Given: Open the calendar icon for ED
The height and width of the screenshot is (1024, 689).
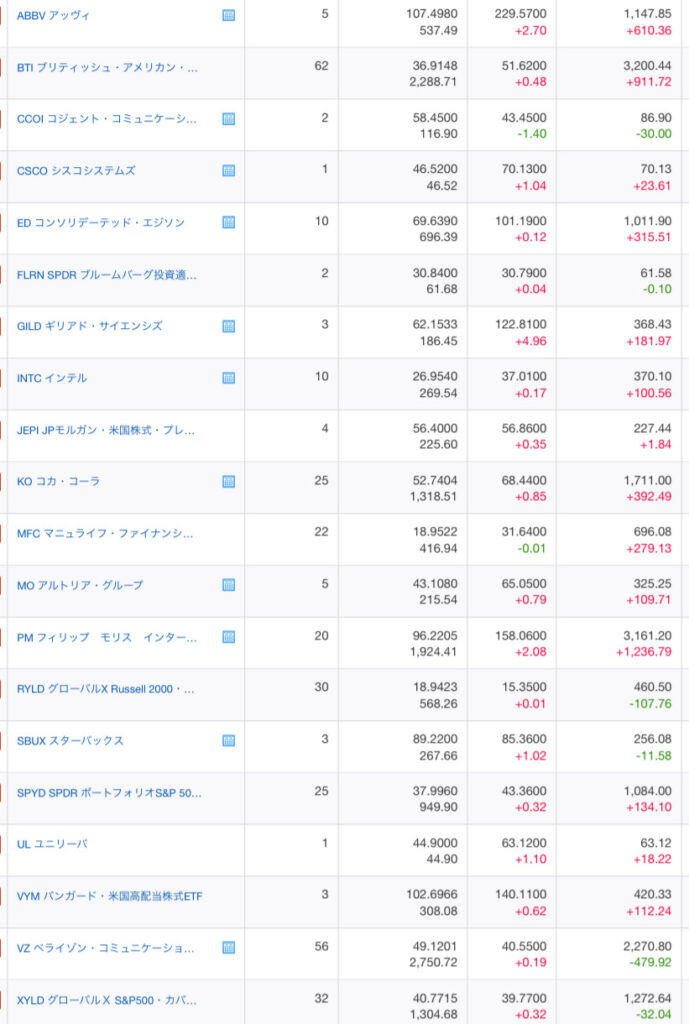Looking at the screenshot, I should (229, 222).
